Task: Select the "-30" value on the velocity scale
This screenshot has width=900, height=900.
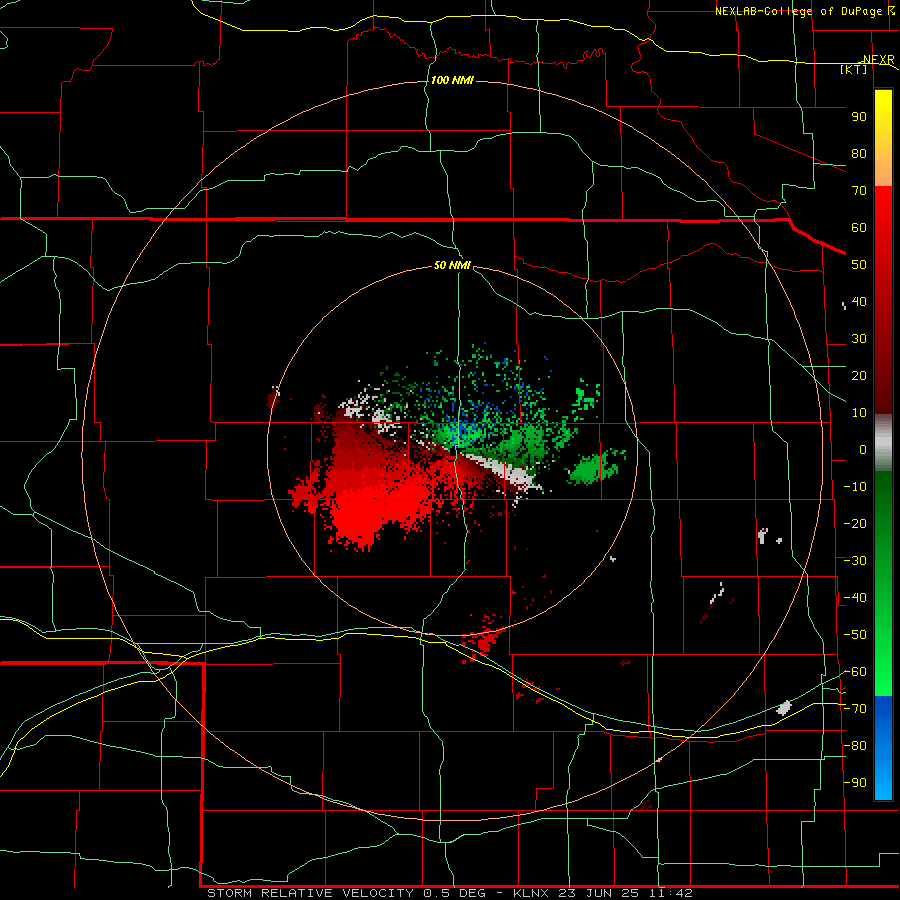Action: tap(855, 561)
